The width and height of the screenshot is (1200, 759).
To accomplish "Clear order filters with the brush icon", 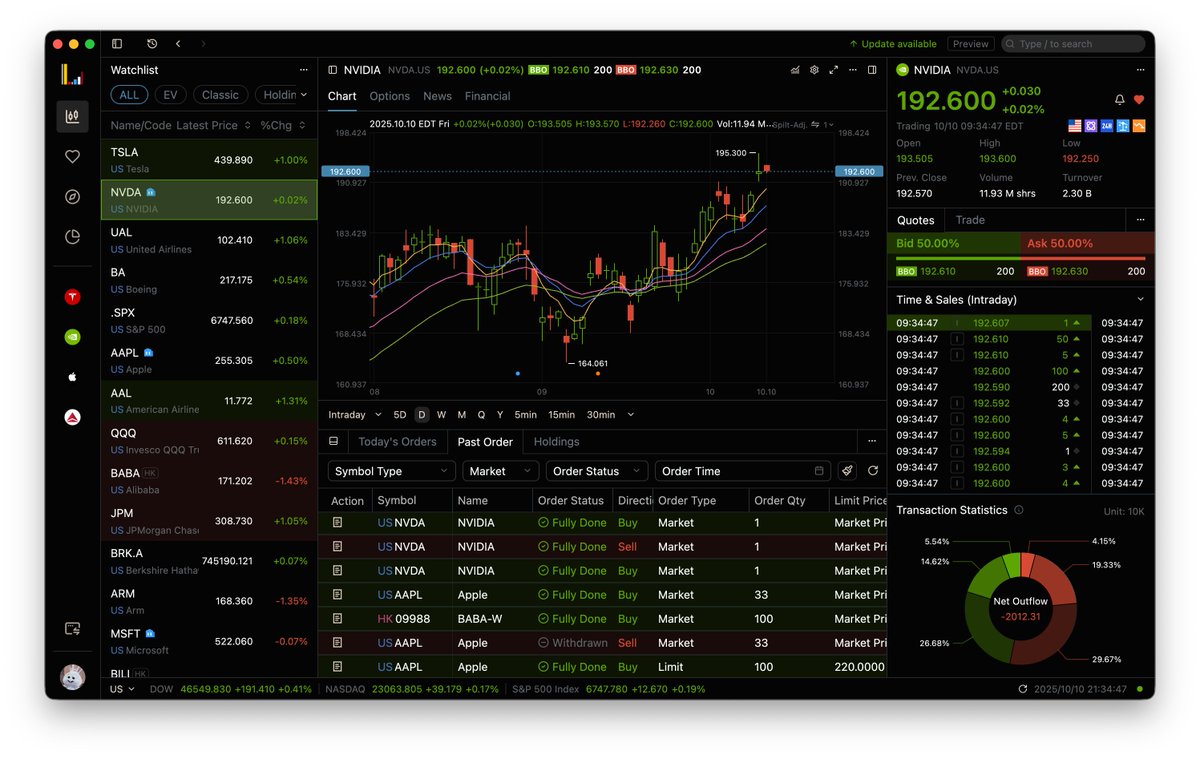I will pyautogui.click(x=847, y=471).
